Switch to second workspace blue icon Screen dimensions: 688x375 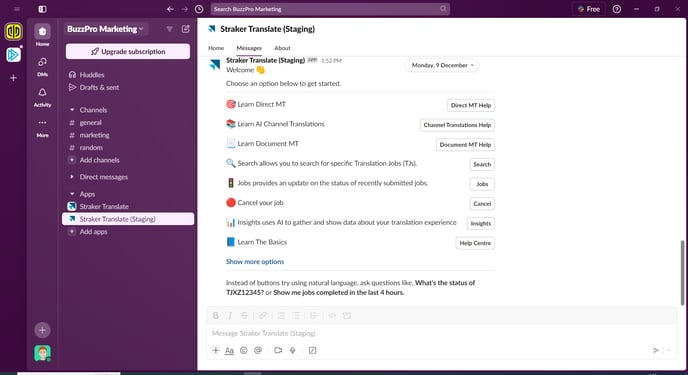[13, 54]
